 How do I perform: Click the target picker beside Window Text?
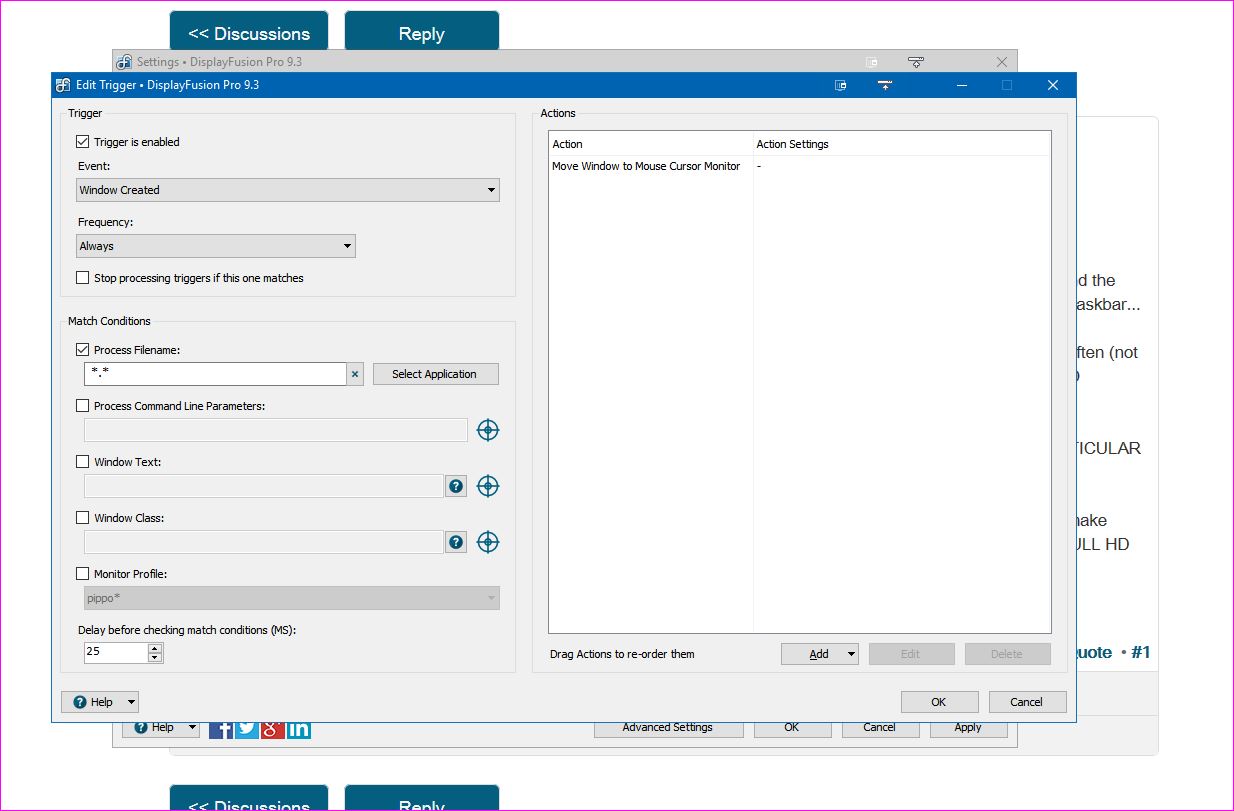(x=488, y=486)
